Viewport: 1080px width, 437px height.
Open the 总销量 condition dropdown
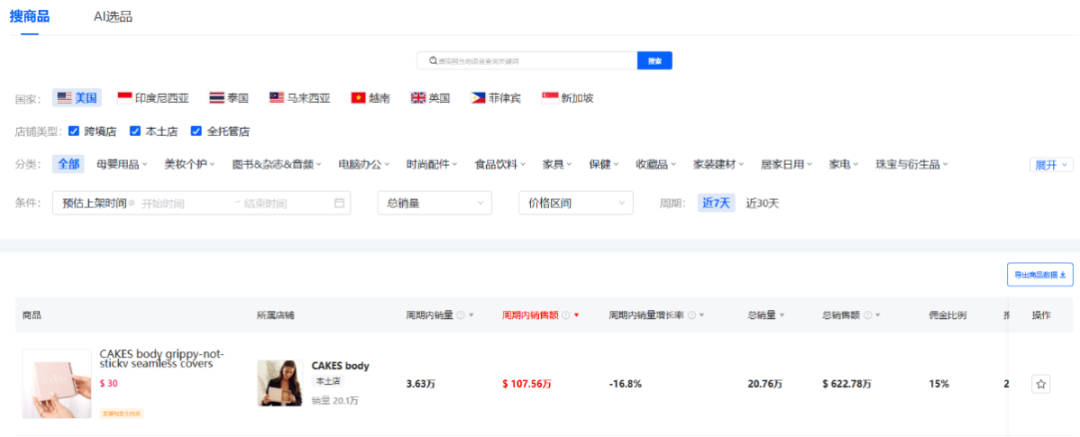(434, 203)
